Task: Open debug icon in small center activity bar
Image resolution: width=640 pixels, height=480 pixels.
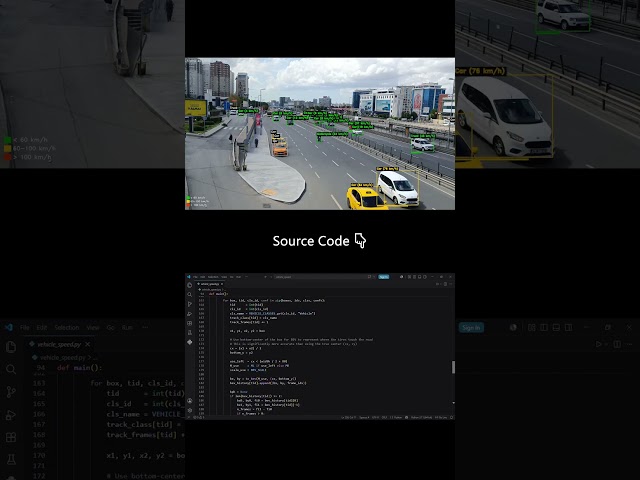Action: [x=189, y=314]
